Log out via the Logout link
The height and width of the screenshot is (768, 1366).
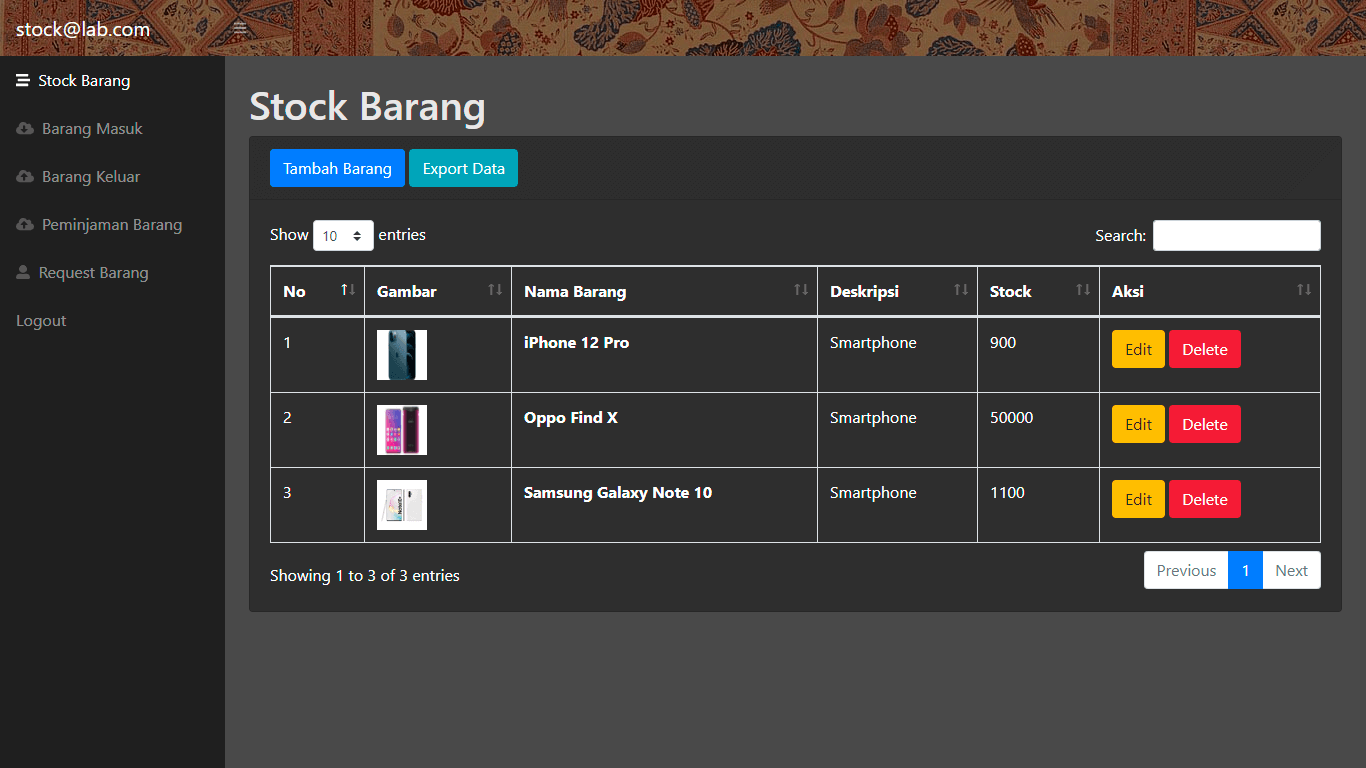pos(41,321)
